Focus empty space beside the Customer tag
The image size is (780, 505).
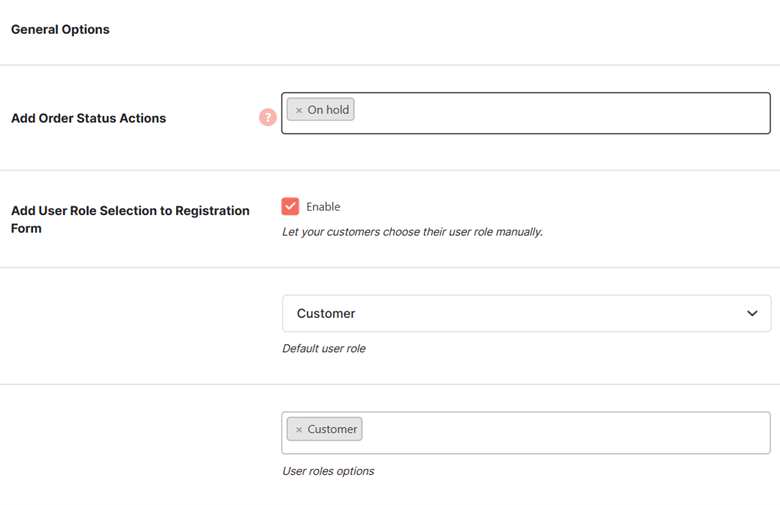[x=565, y=433]
